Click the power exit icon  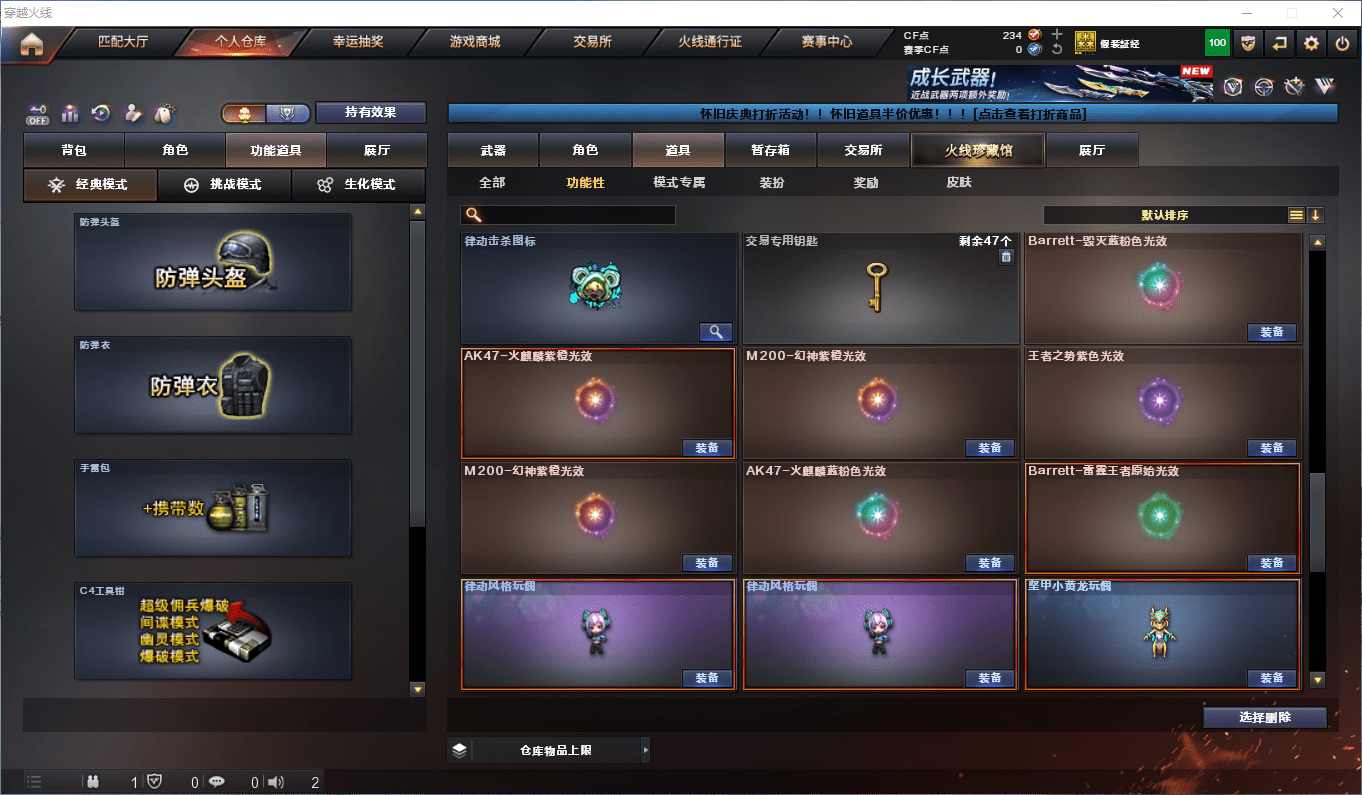1342,44
